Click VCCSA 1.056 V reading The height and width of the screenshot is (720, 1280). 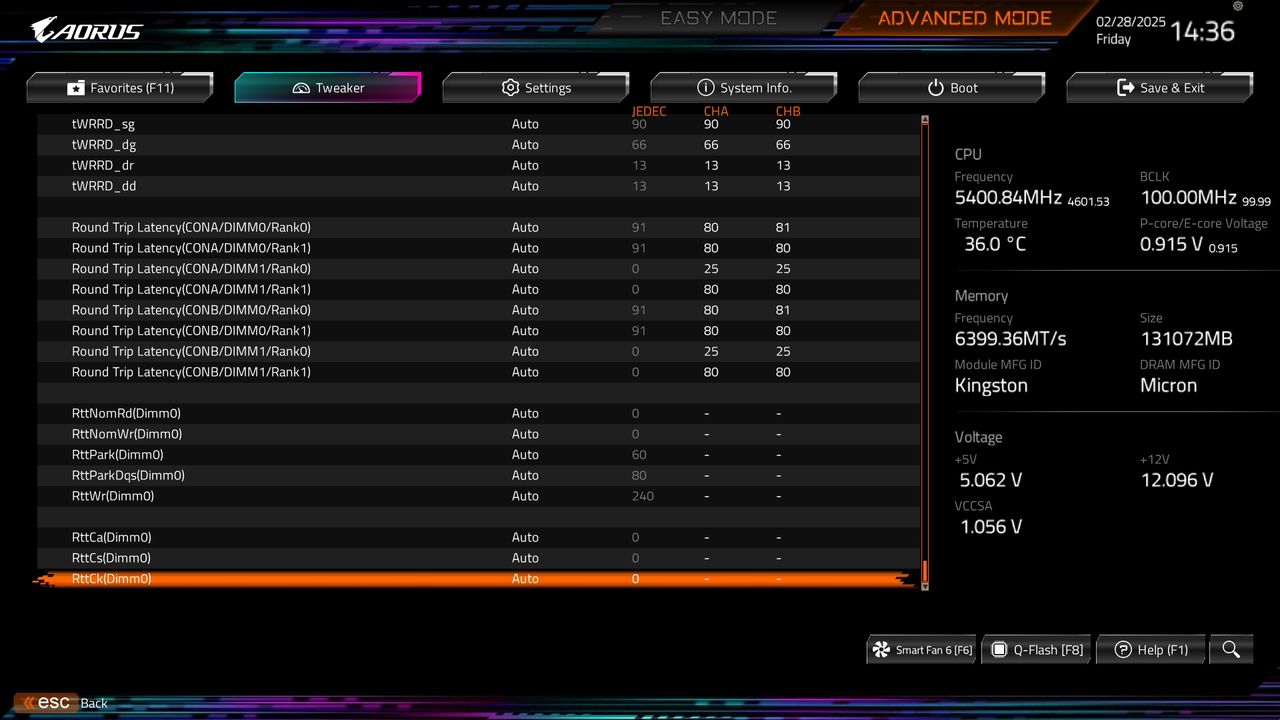tap(991, 527)
